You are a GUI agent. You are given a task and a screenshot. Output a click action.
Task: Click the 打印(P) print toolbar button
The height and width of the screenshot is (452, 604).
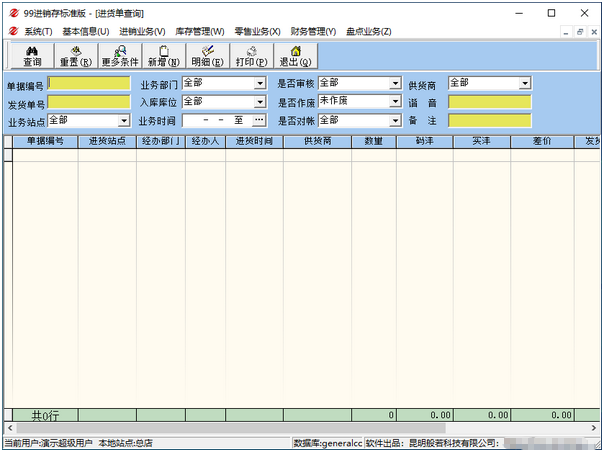tap(252, 56)
